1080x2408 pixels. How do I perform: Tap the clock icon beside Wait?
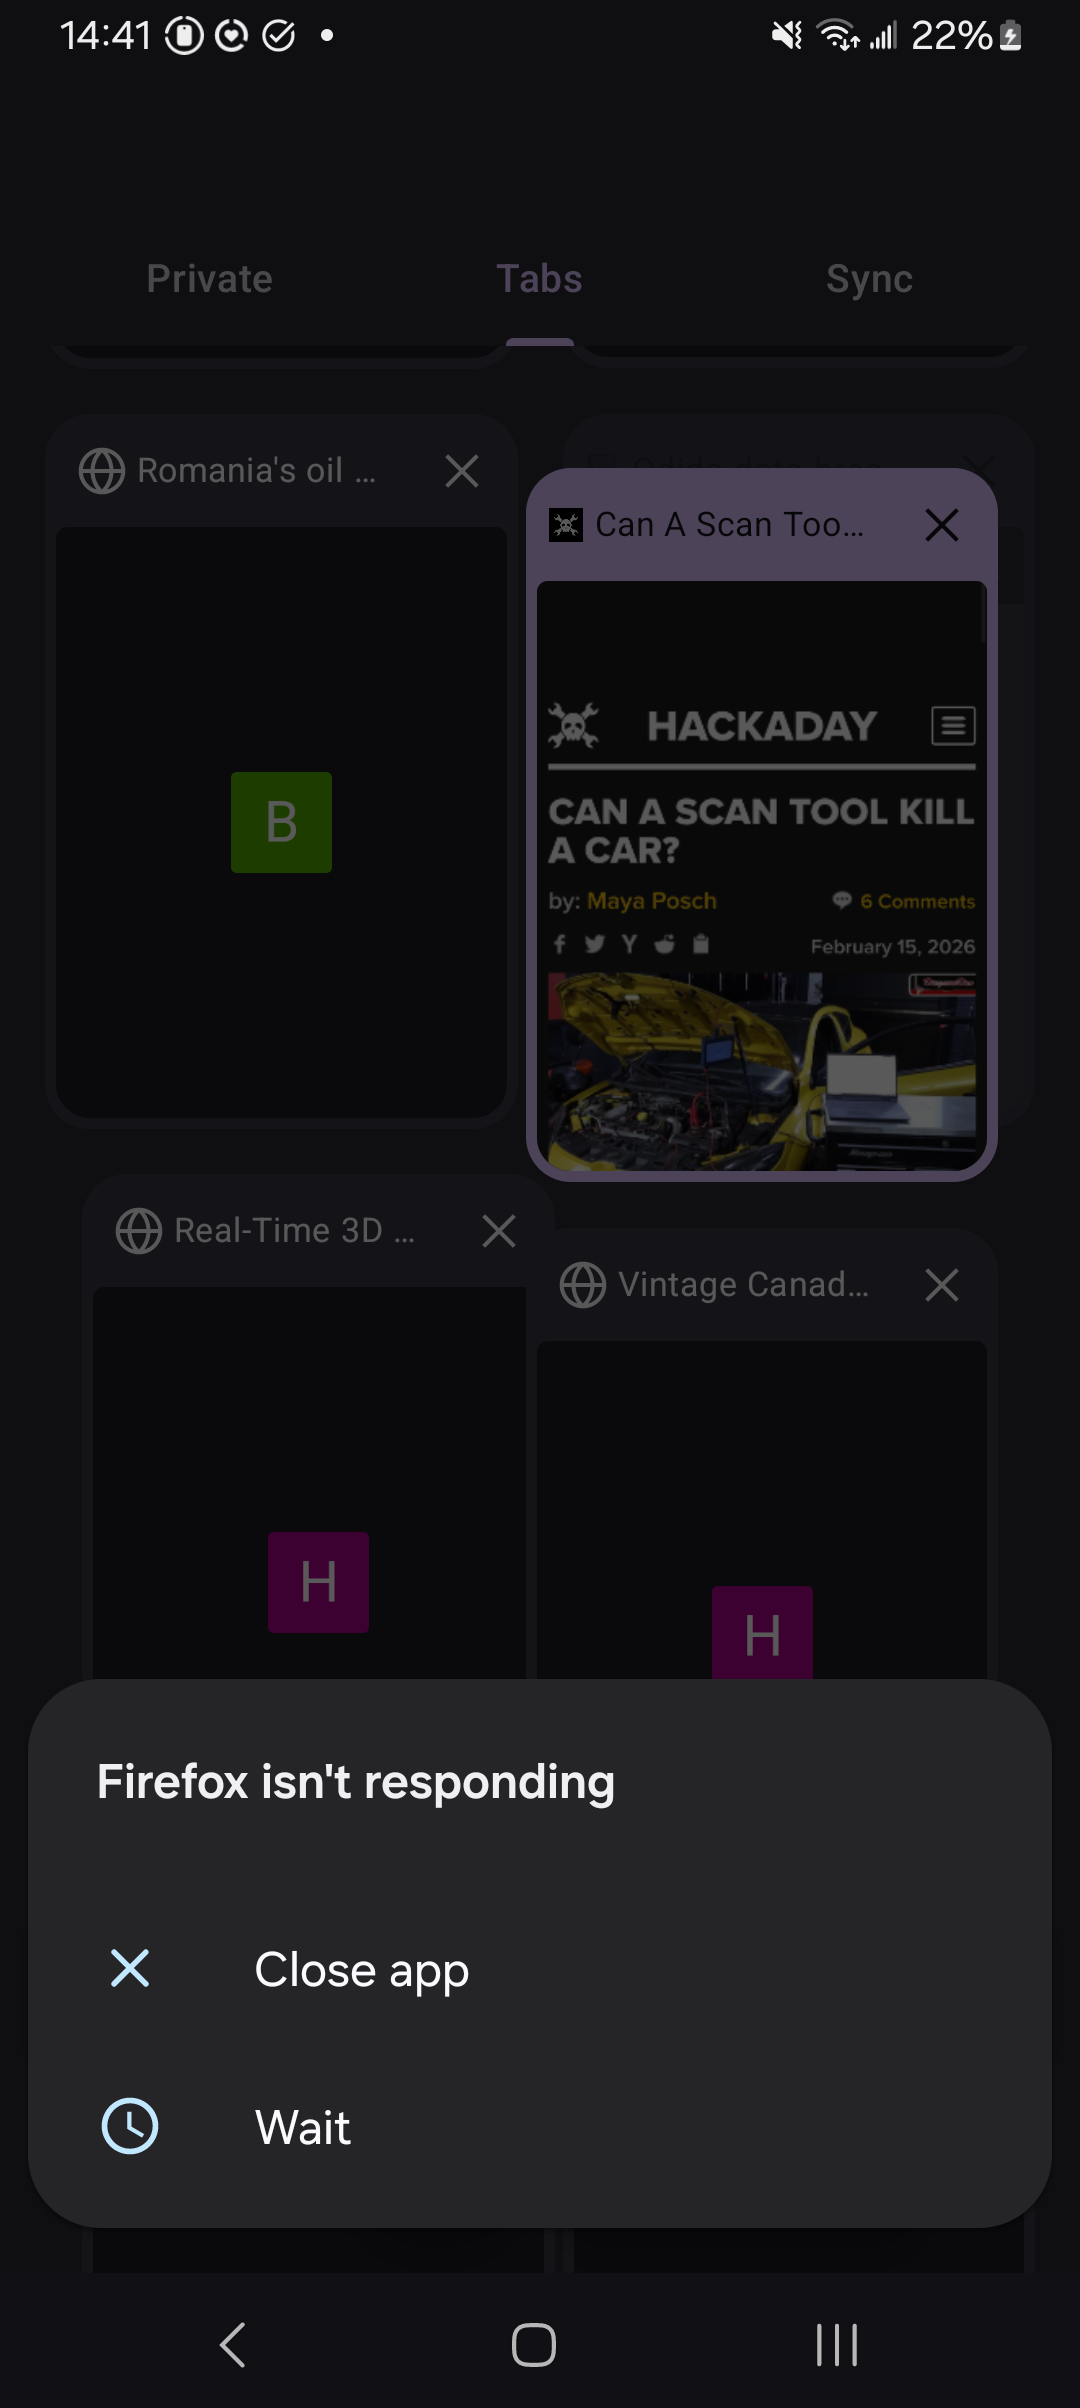pyautogui.click(x=130, y=2125)
